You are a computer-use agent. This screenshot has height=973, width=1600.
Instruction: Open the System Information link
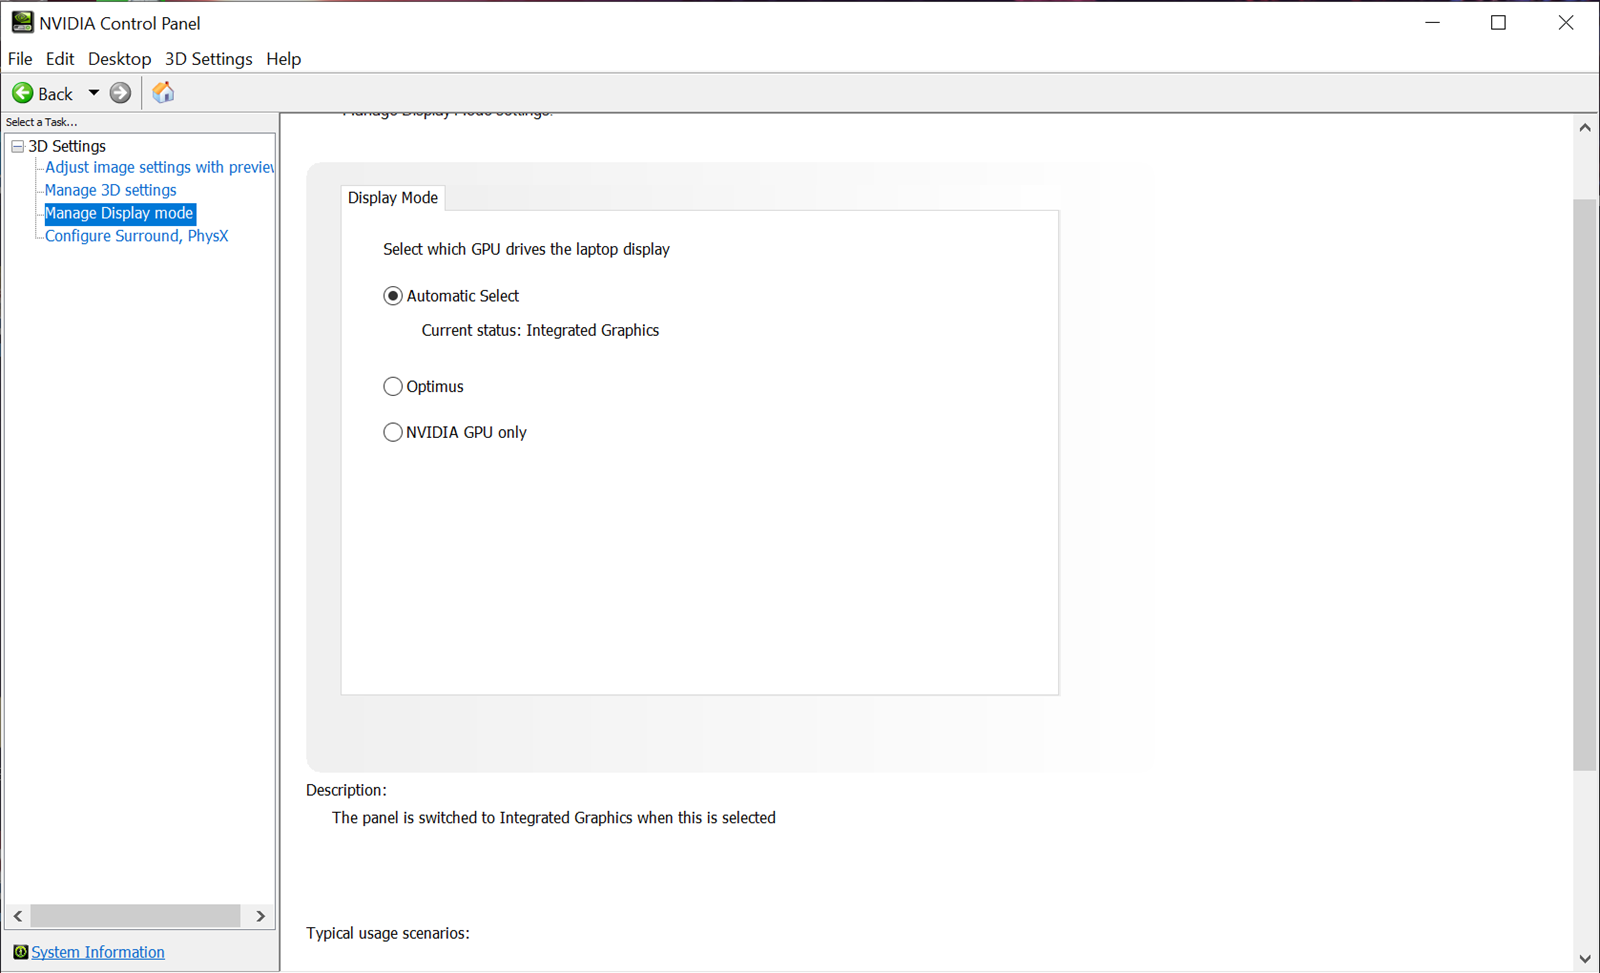[98, 952]
